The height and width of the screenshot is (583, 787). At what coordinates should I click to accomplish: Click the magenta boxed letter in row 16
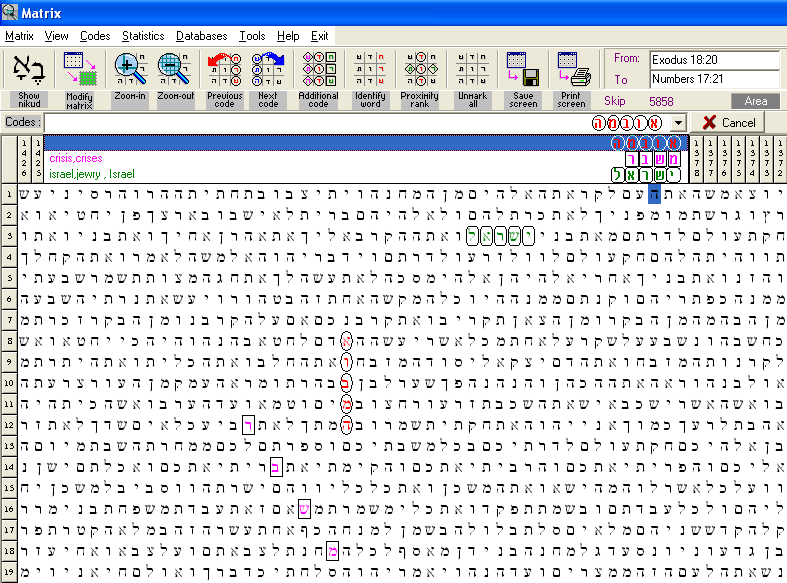tap(304, 510)
